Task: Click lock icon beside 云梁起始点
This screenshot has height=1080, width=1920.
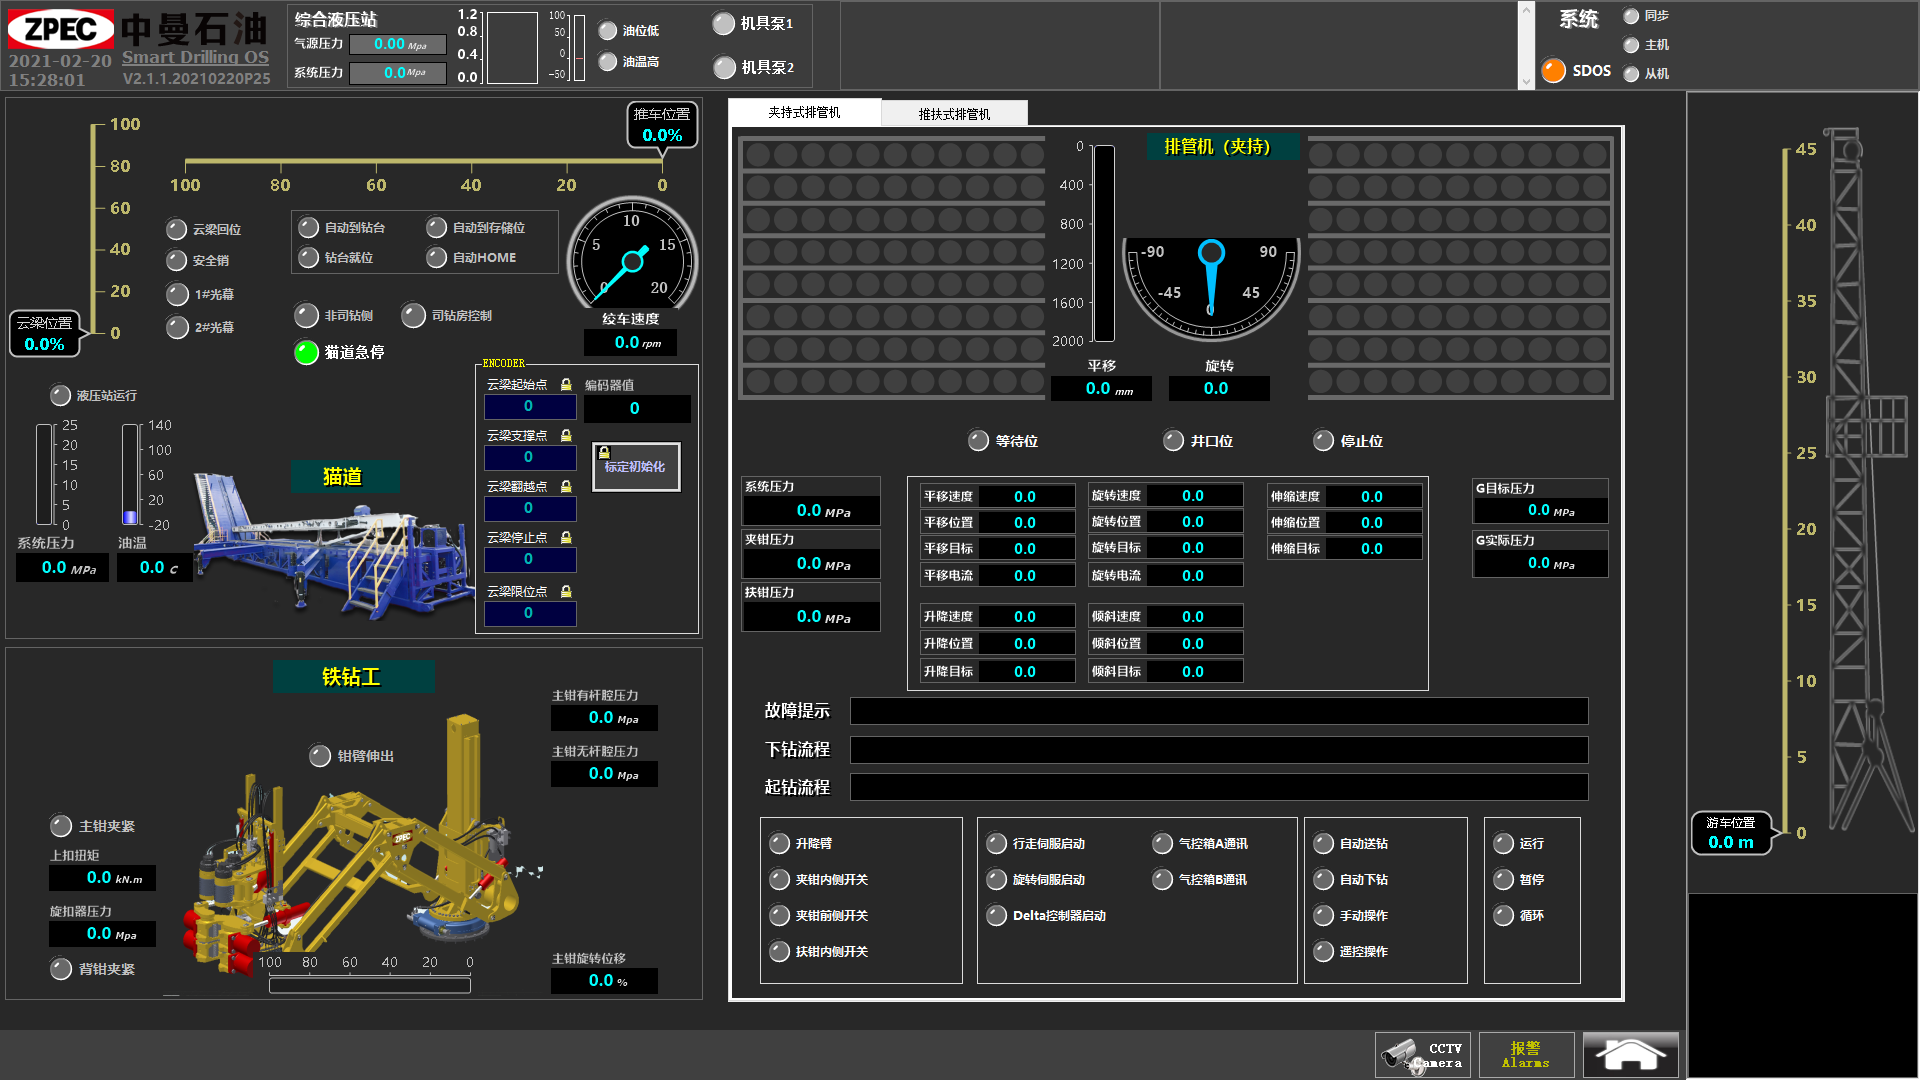Action: (x=566, y=385)
